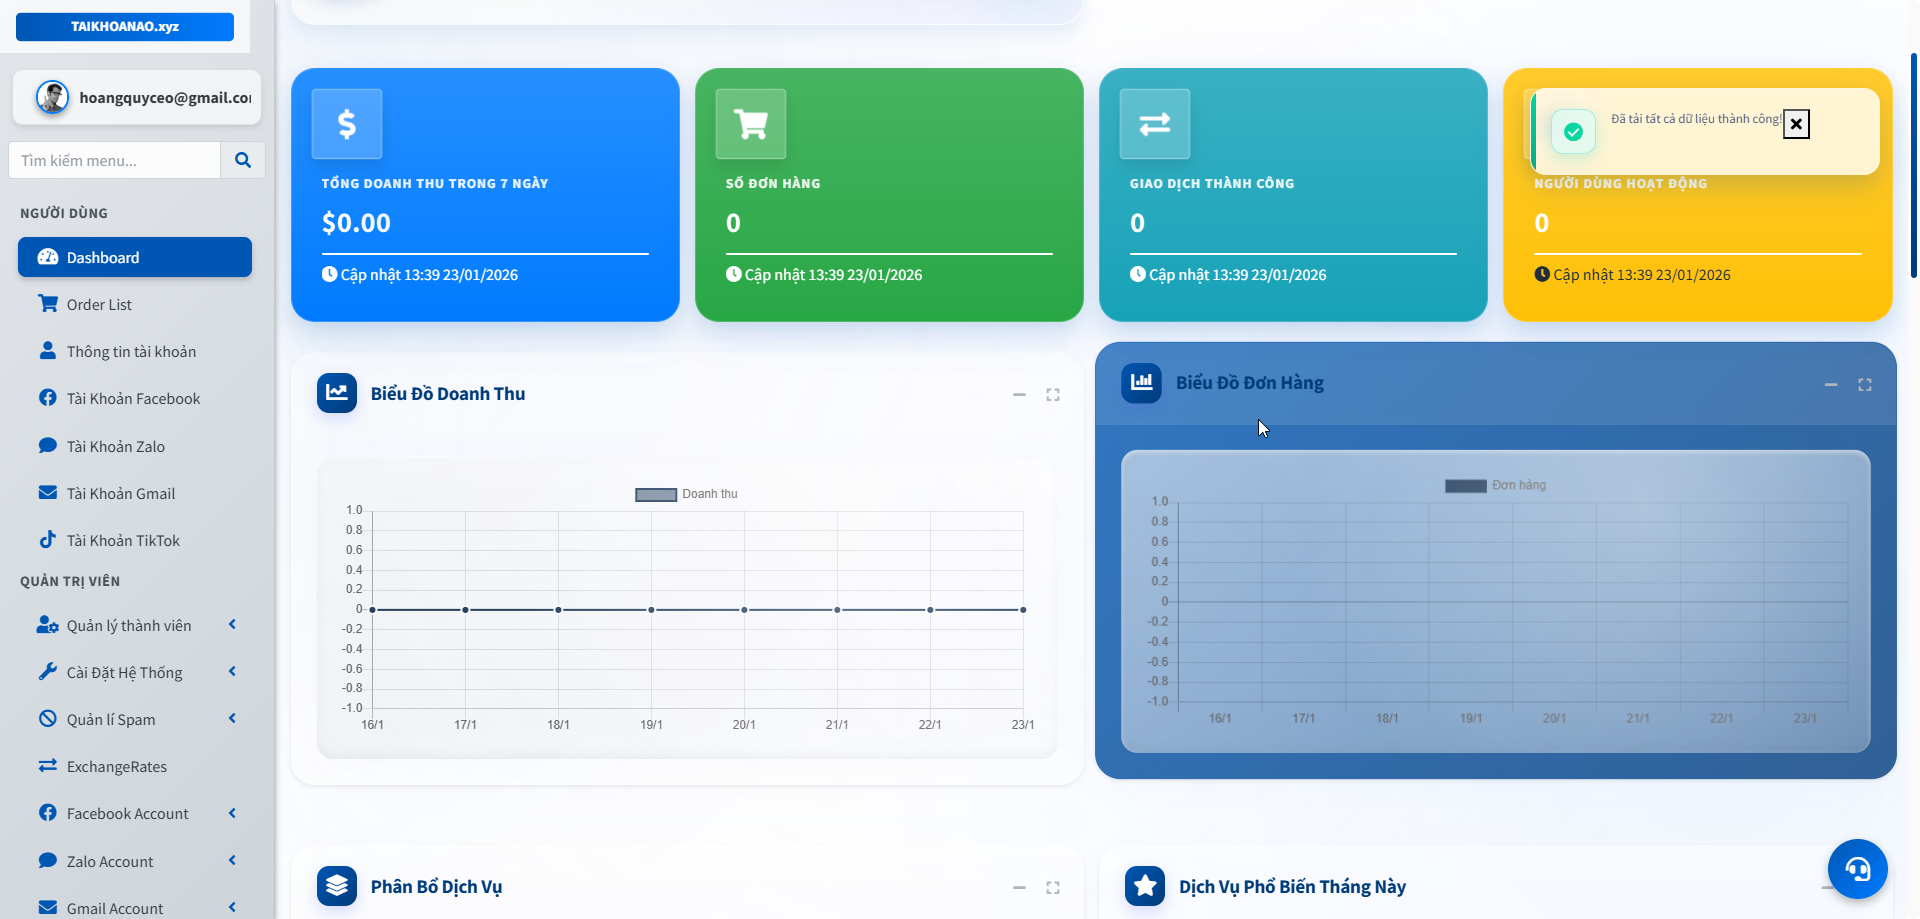Screen dimensions: 1920x919
Task: Dismiss the success notification toast
Action: pos(1796,124)
